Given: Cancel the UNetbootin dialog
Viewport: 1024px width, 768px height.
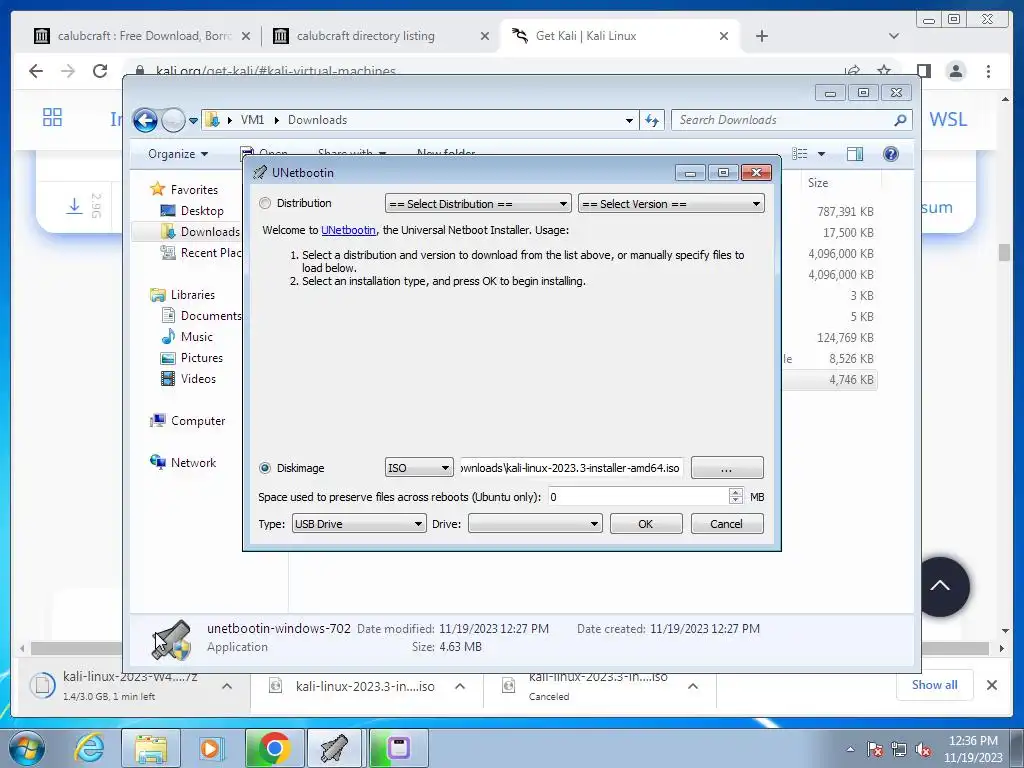Looking at the screenshot, I should click(x=727, y=524).
